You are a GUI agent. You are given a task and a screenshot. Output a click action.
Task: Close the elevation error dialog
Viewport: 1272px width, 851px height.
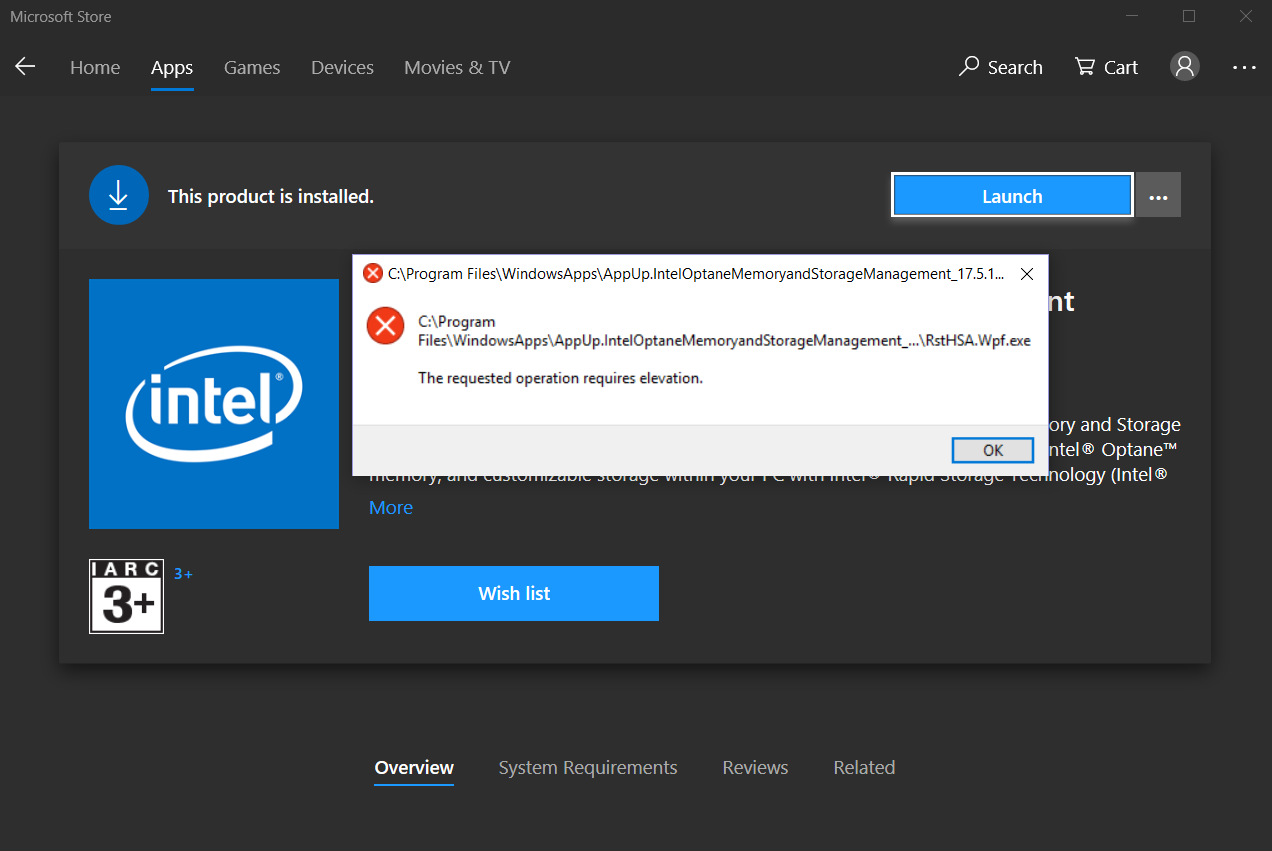click(x=1026, y=273)
